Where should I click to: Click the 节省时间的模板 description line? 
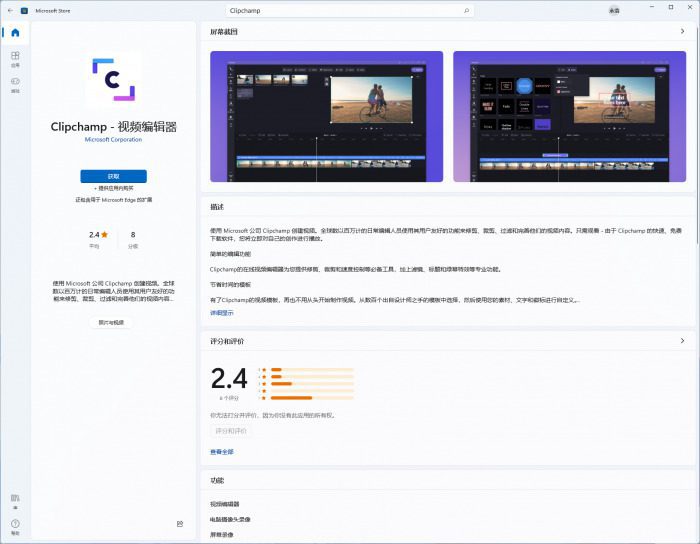pos(230,284)
